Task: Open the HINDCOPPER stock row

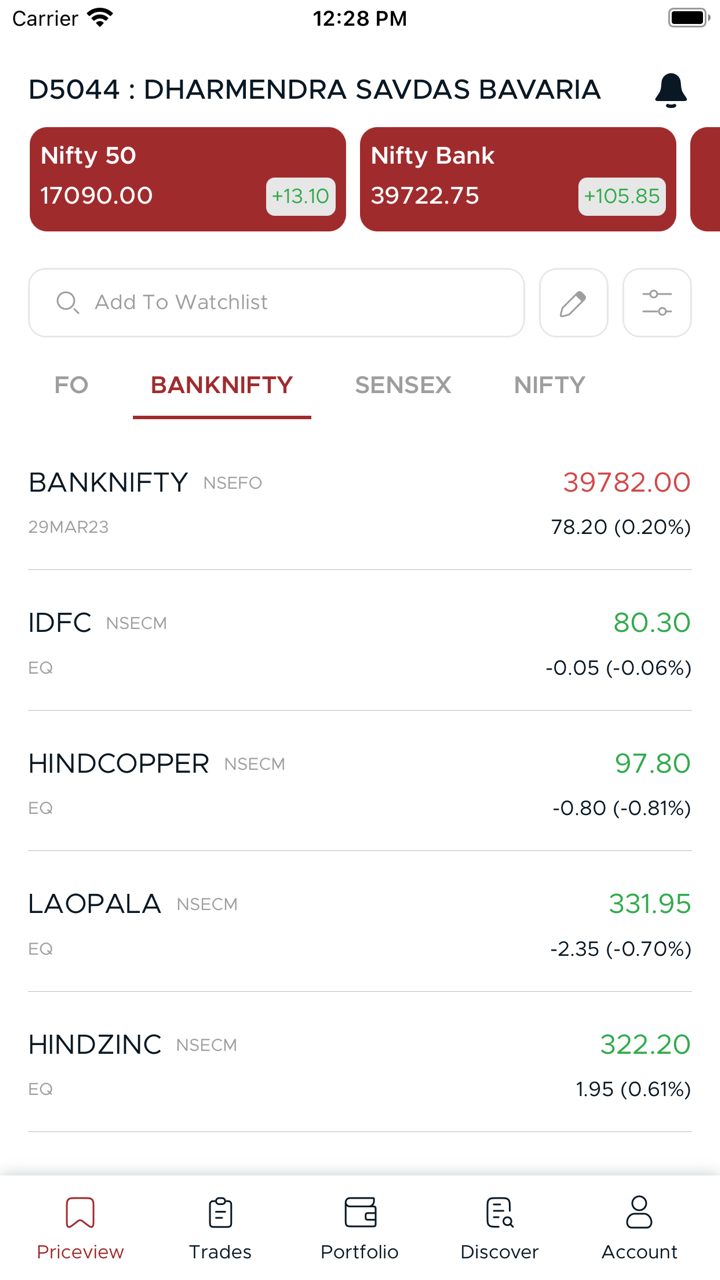Action: [359, 783]
